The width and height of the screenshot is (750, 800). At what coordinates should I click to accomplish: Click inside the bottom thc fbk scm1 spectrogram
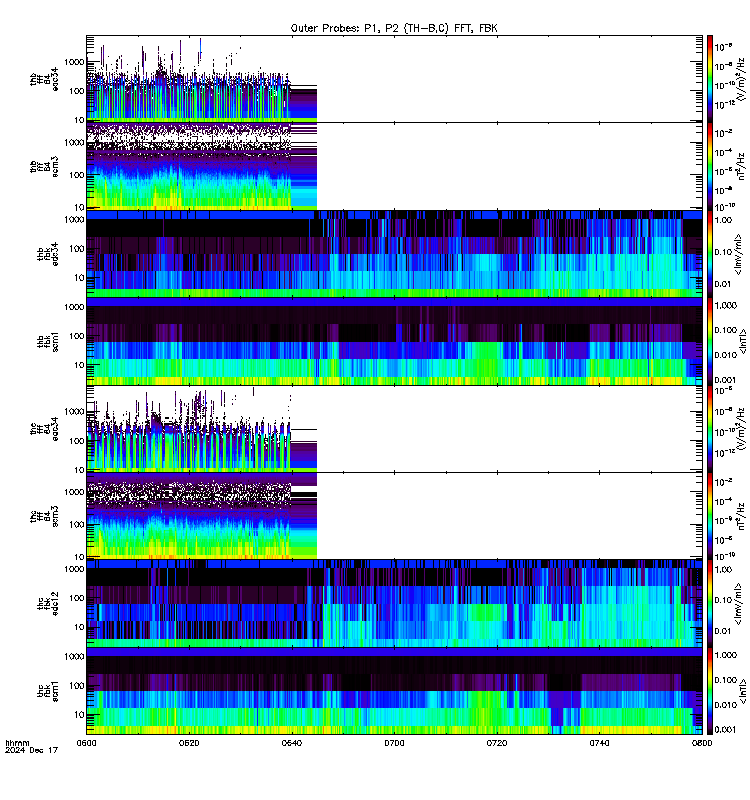[x=394, y=691]
